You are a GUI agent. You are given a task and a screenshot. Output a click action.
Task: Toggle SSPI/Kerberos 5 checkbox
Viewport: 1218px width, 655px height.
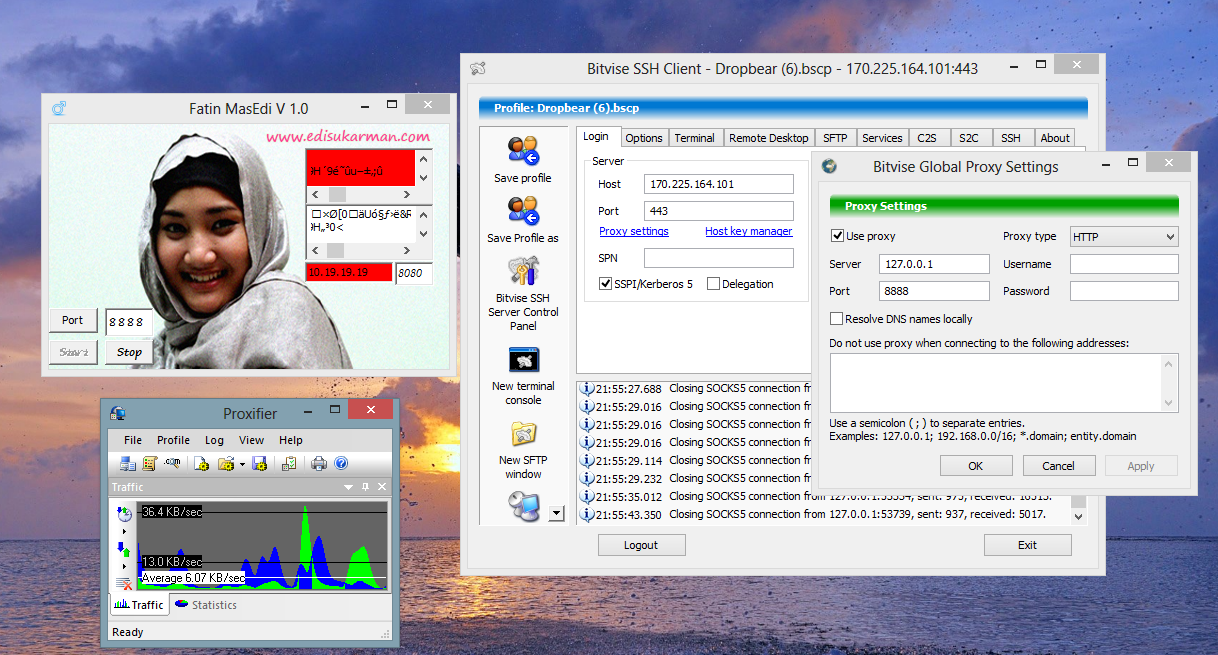pyautogui.click(x=605, y=284)
